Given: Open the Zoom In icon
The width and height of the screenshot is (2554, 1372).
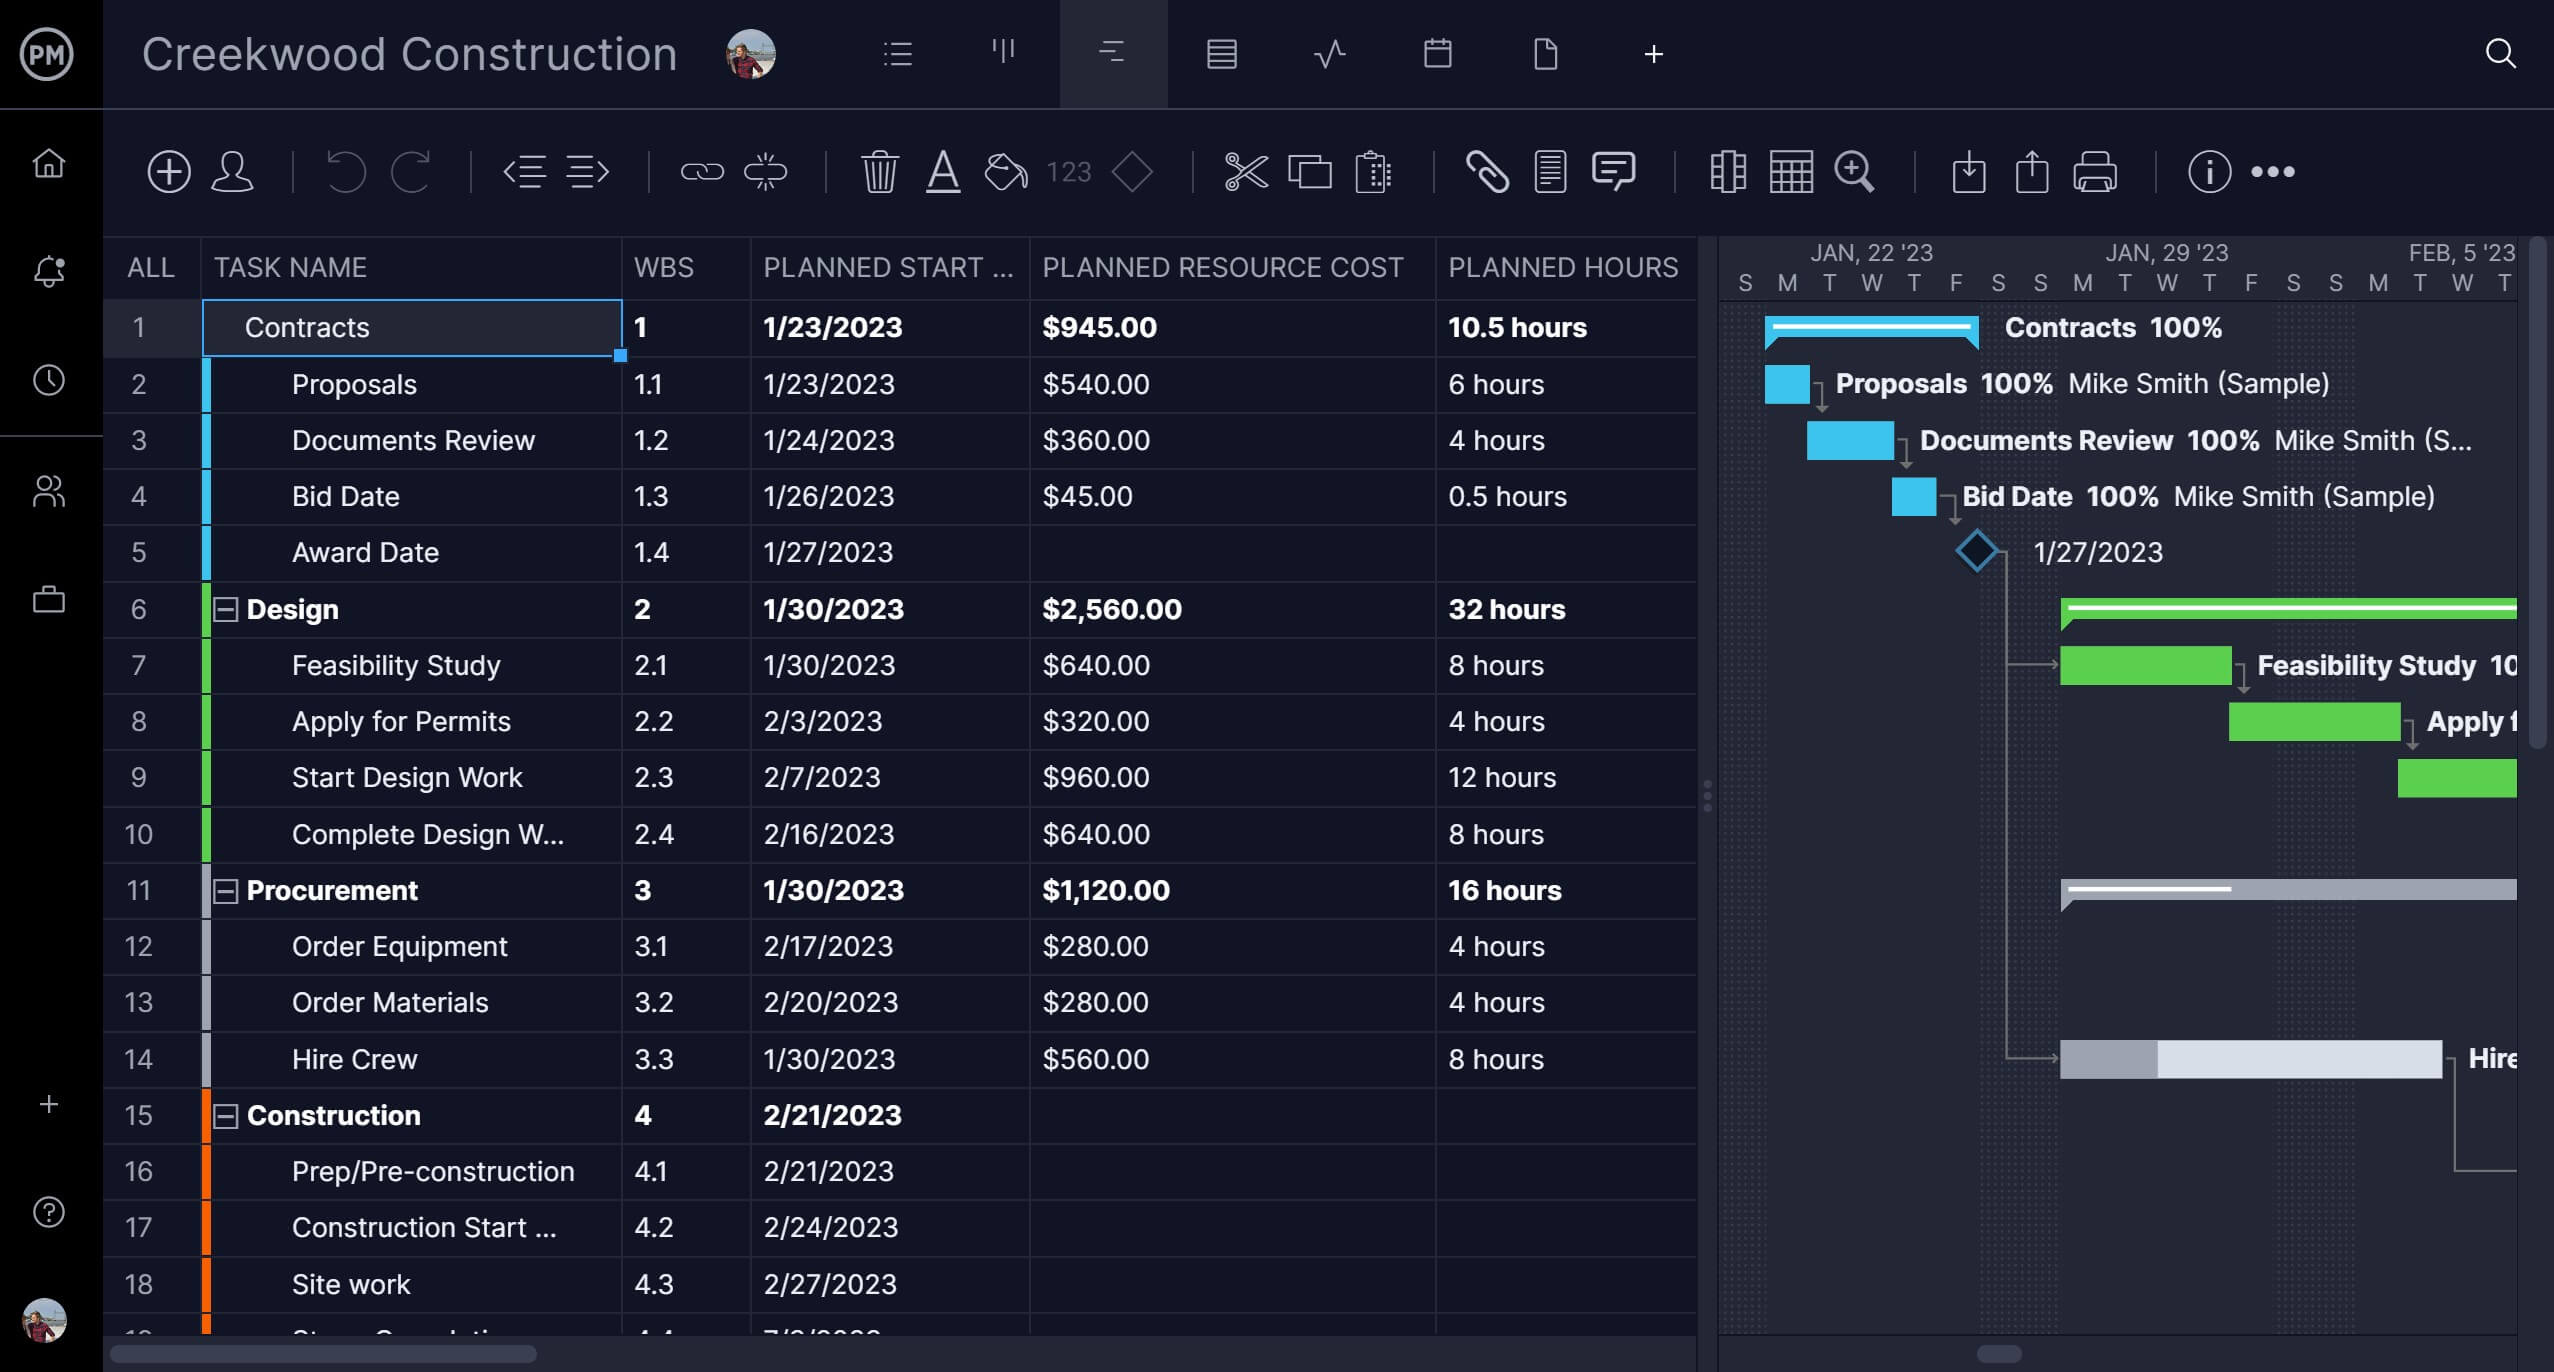Looking at the screenshot, I should pos(1855,171).
